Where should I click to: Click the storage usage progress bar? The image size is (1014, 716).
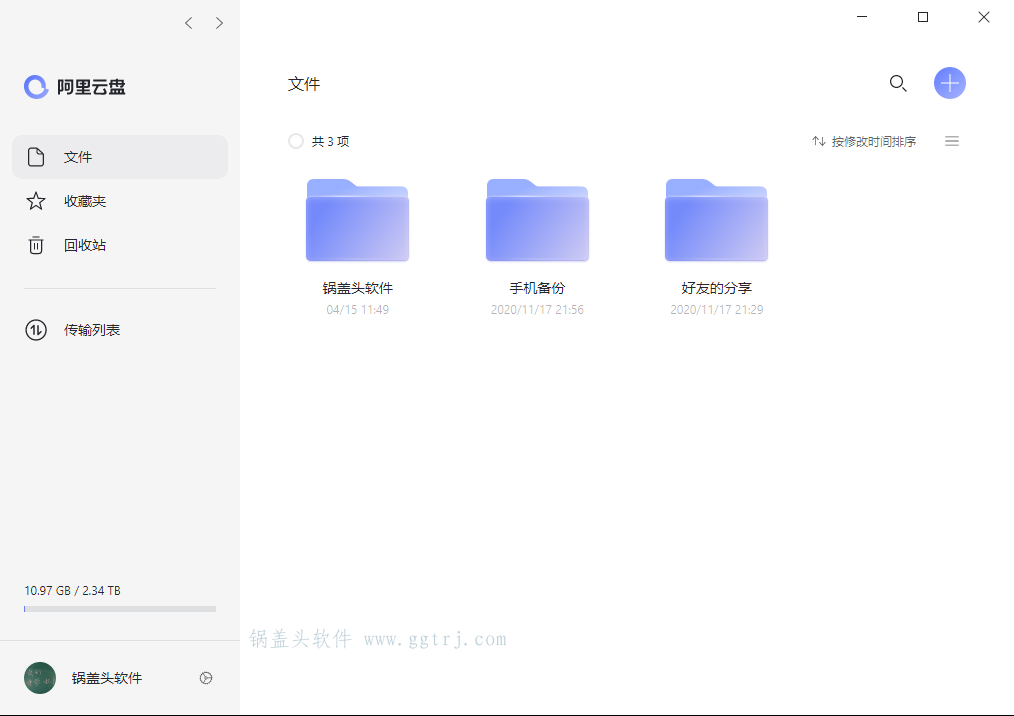click(x=120, y=609)
